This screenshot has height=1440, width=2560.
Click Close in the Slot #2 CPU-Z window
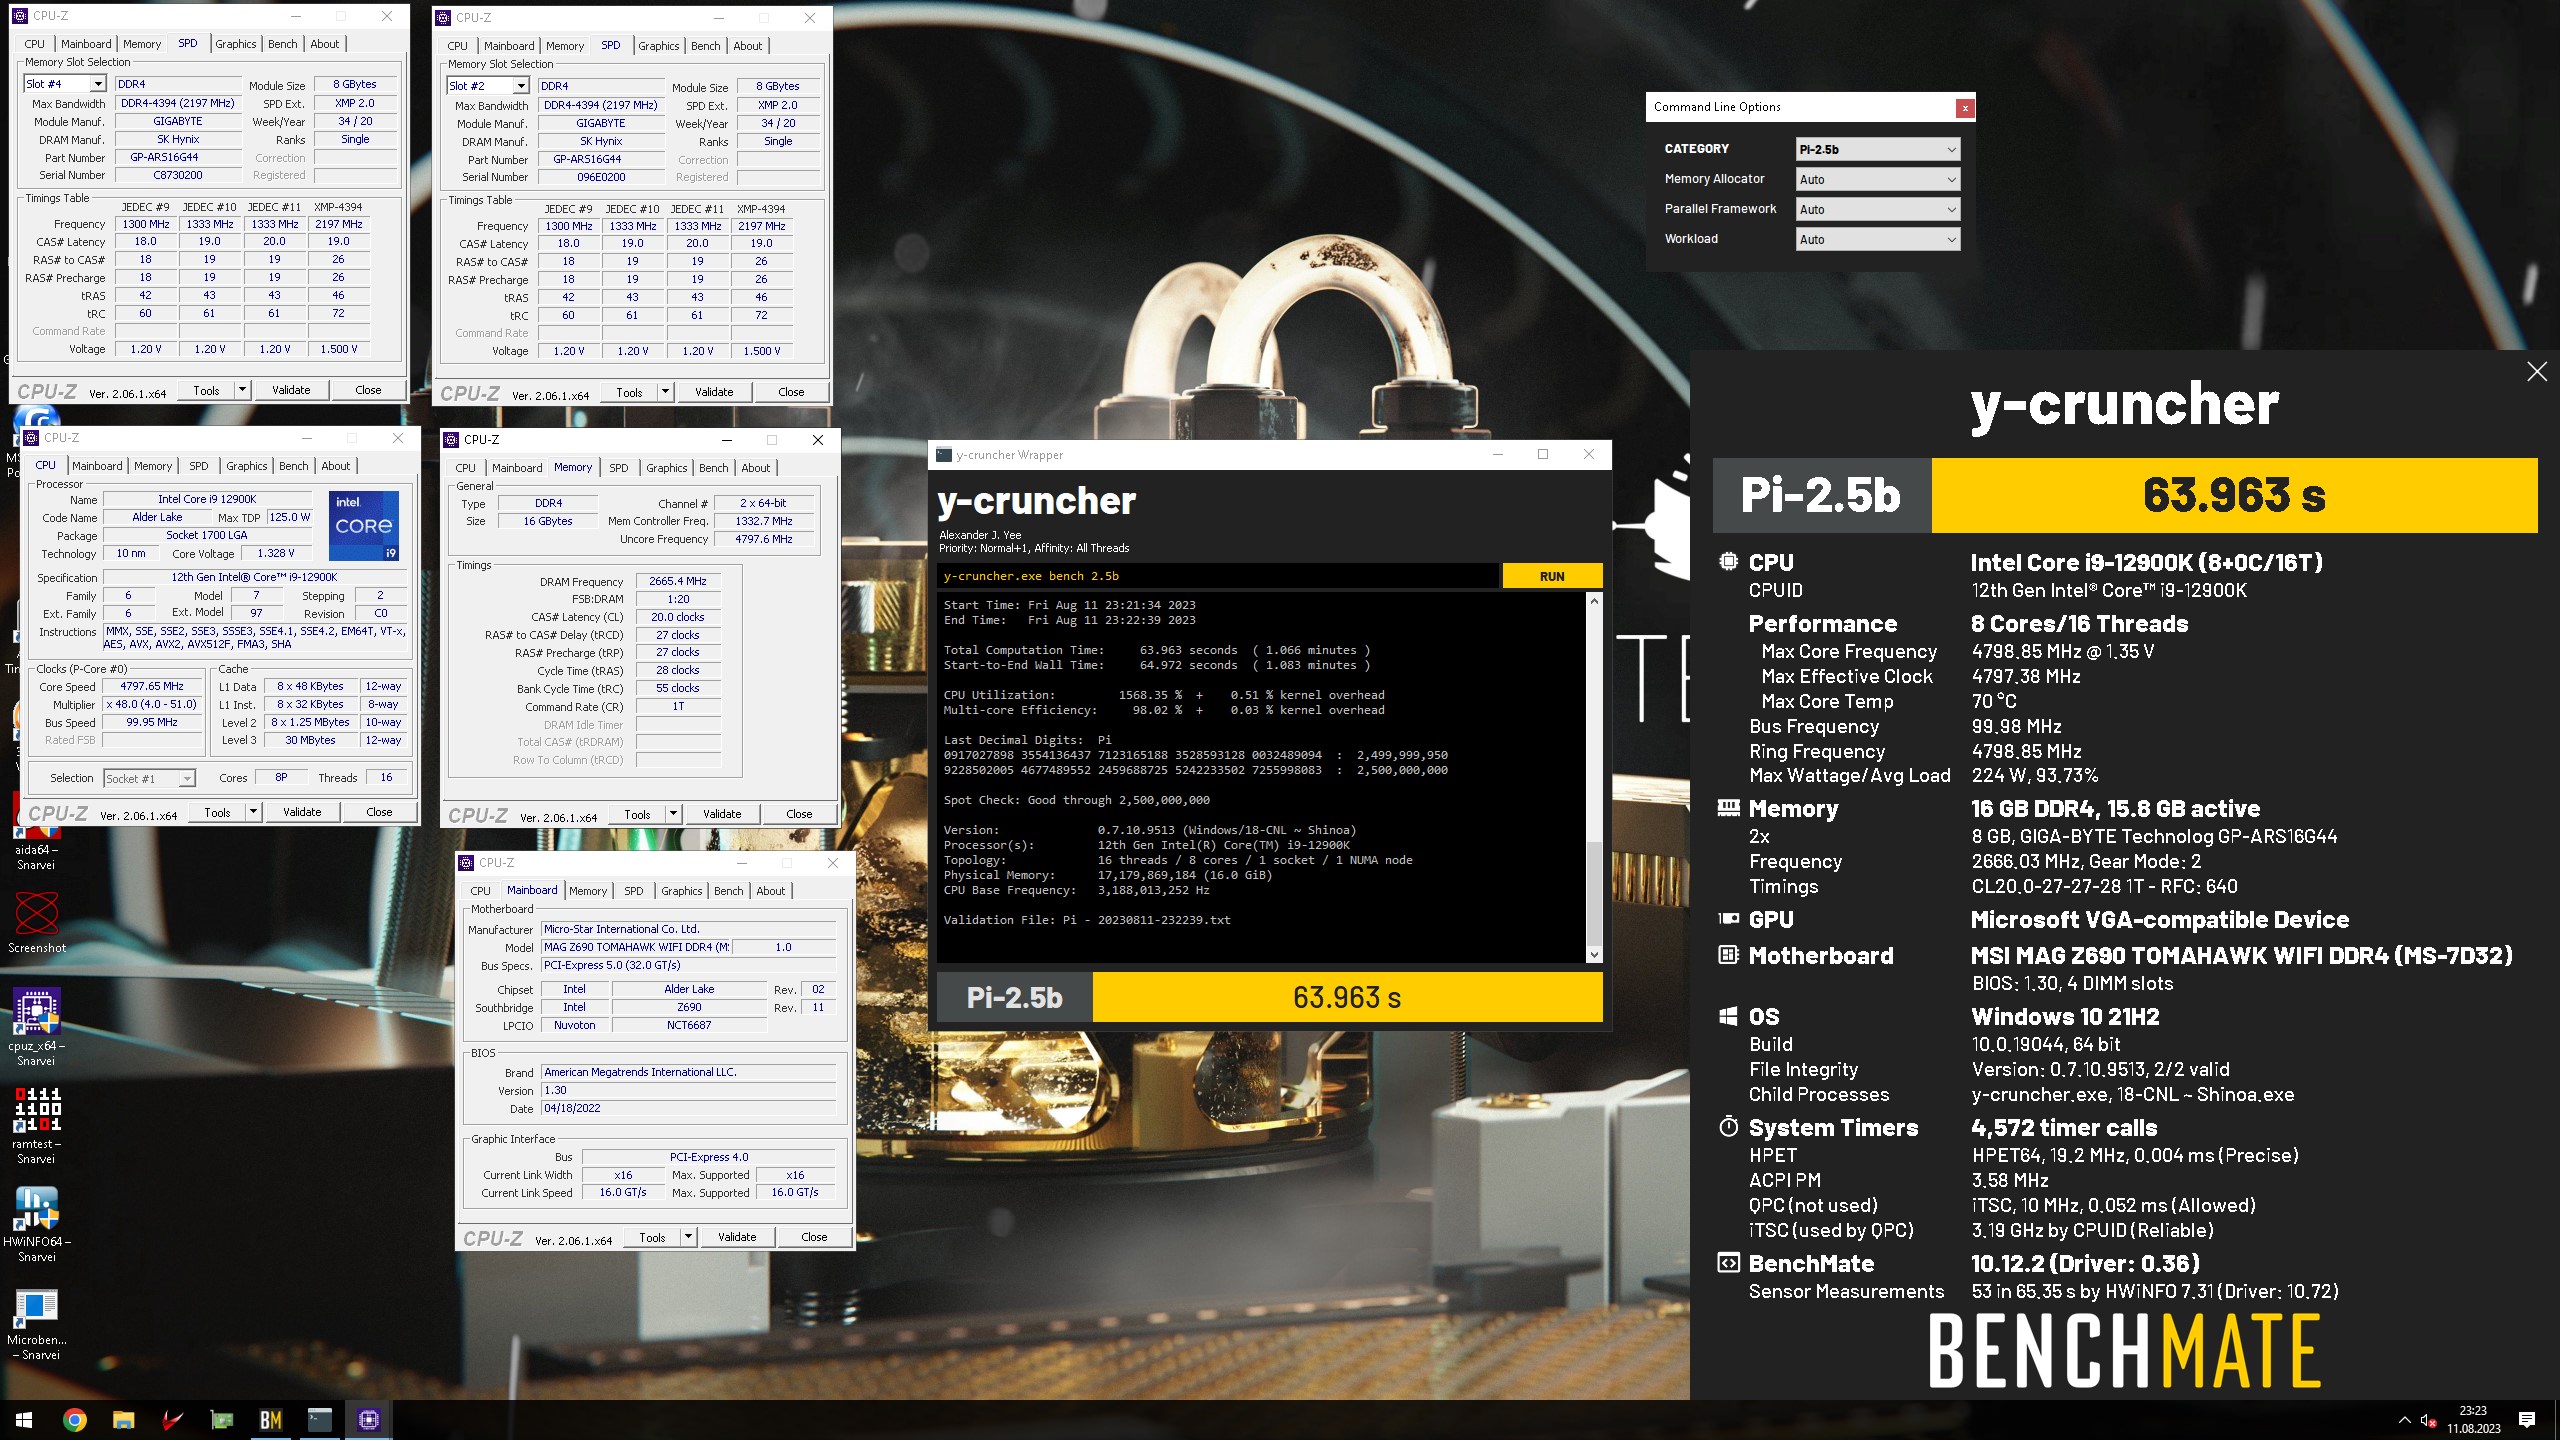pos(791,392)
